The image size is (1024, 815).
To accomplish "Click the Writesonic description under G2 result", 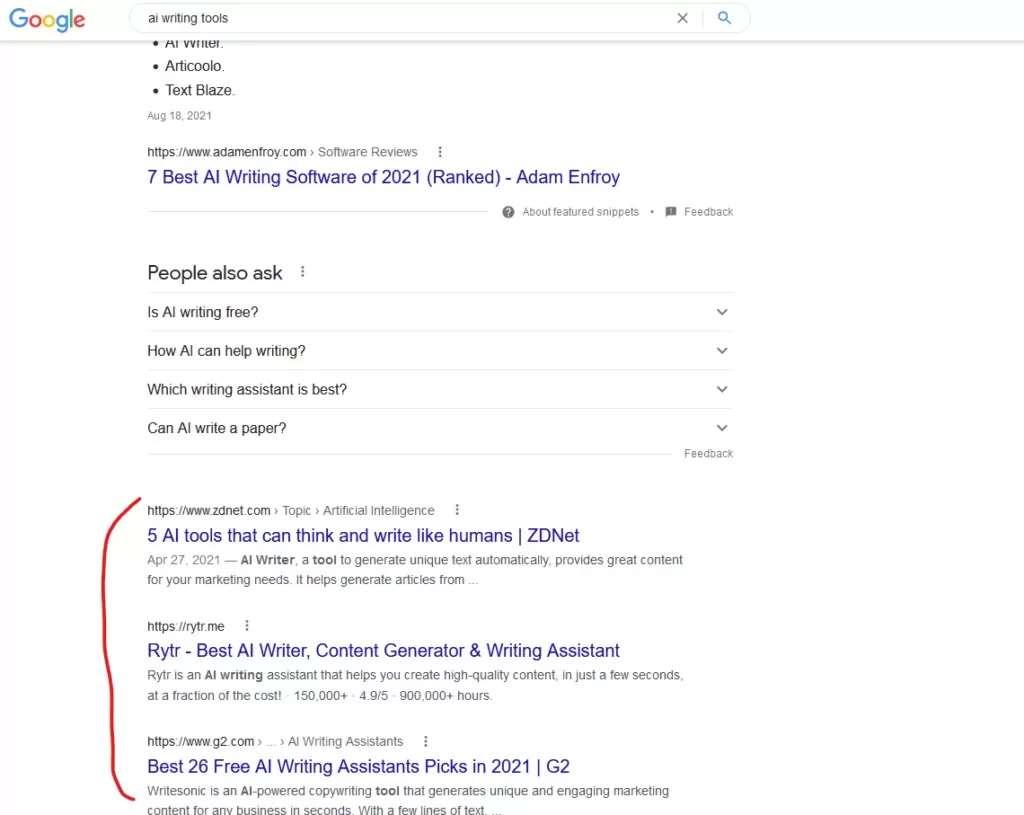I will click(x=408, y=800).
